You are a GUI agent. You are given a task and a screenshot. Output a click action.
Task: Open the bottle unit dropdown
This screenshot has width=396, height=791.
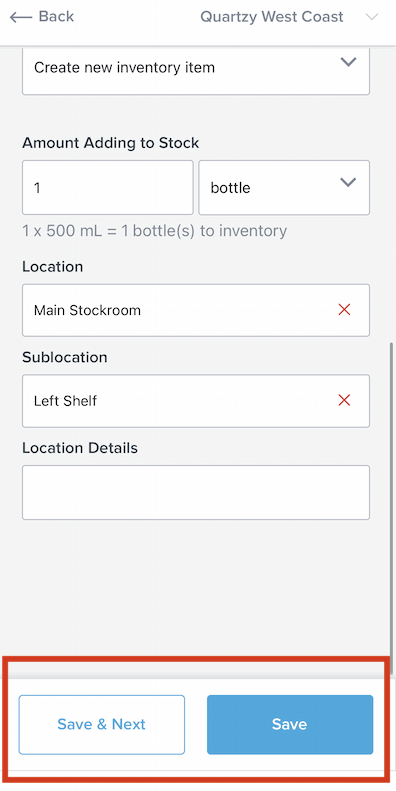pyautogui.click(x=284, y=188)
